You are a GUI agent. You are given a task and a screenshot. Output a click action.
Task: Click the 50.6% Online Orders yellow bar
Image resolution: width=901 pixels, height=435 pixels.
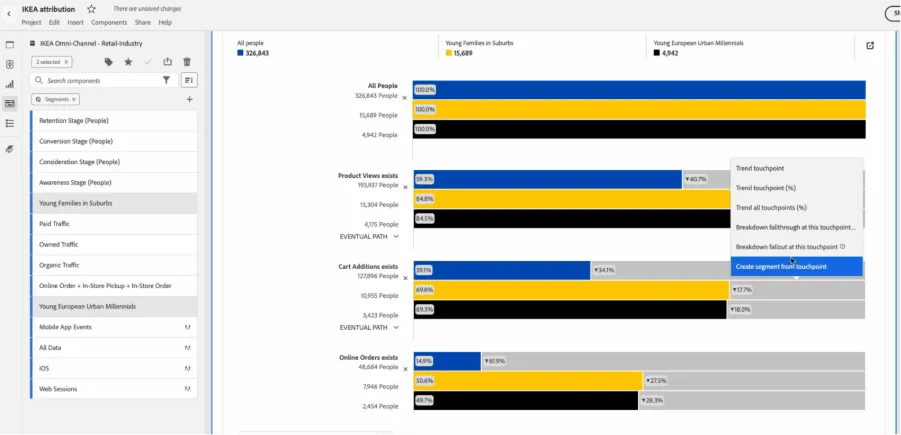528,380
